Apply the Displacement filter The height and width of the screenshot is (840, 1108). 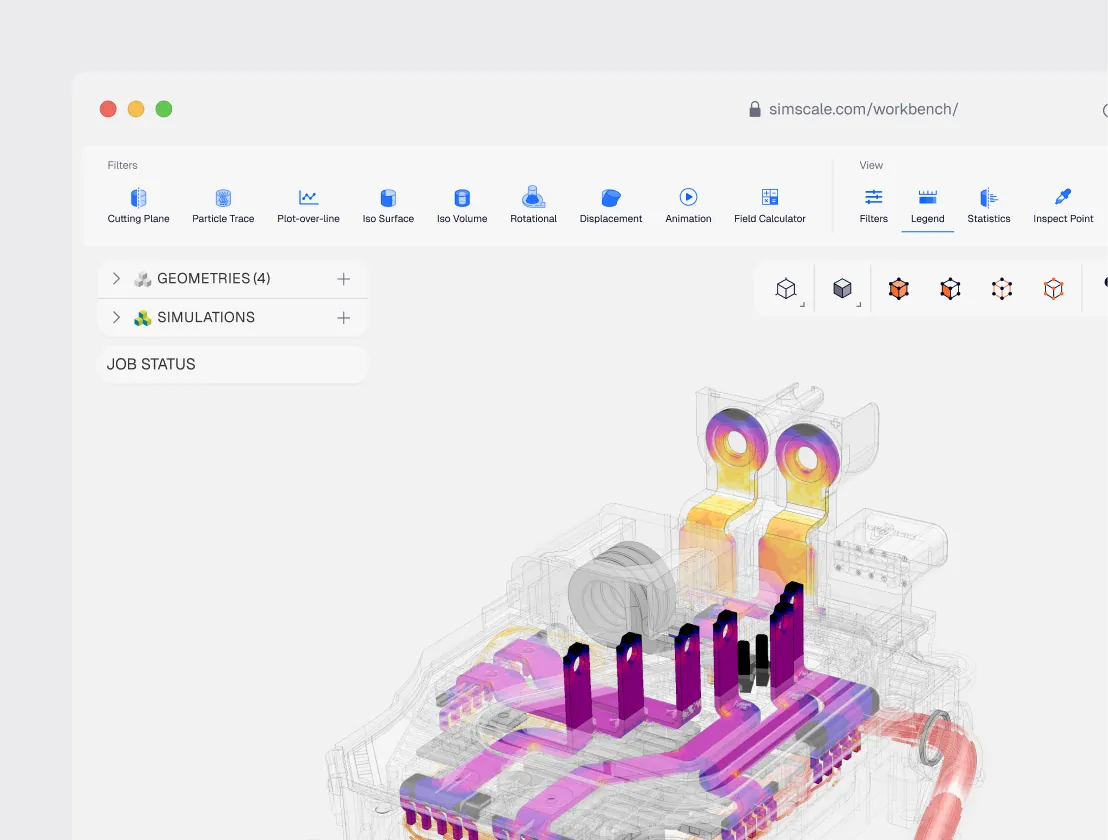pos(611,206)
